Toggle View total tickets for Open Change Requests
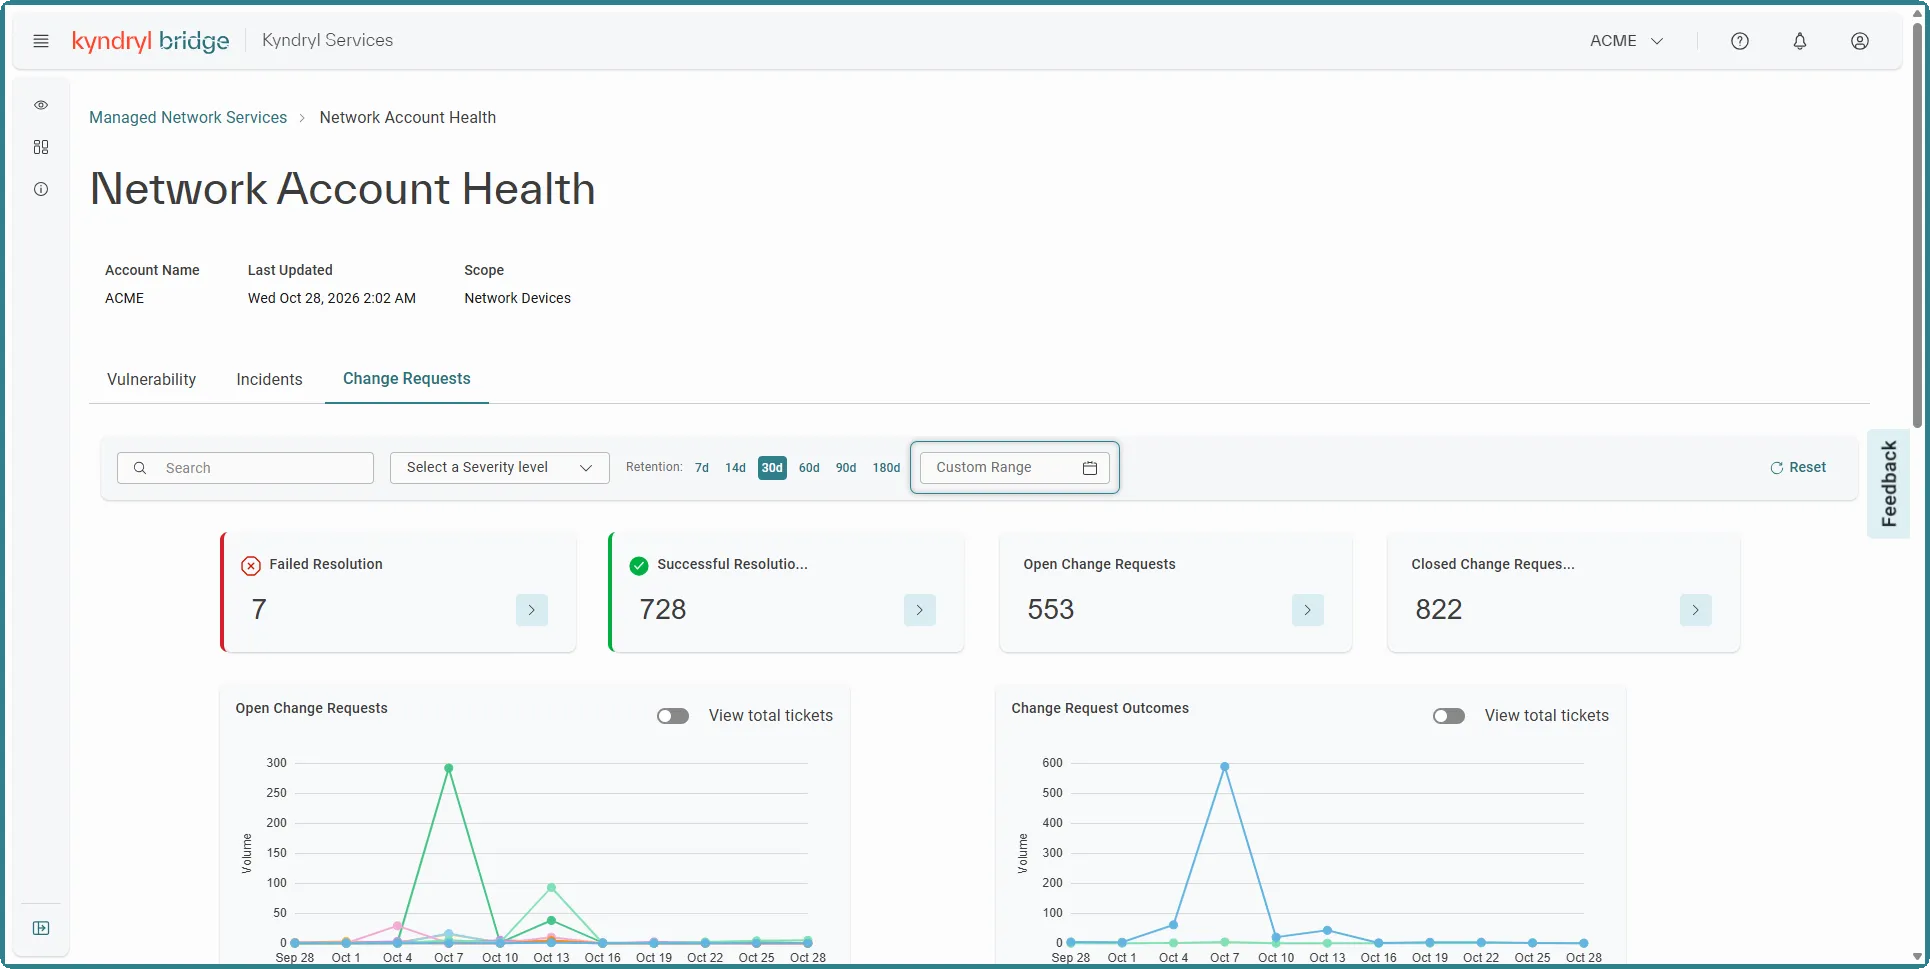Viewport: 1930px width, 969px height. pos(673,716)
